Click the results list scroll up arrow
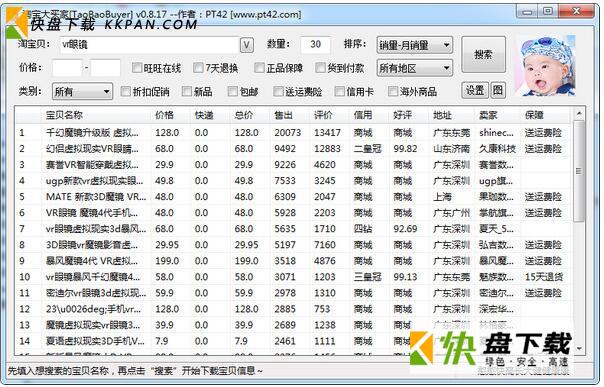Screen dimensions: 604x387 pyautogui.click(x=579, y=114)
